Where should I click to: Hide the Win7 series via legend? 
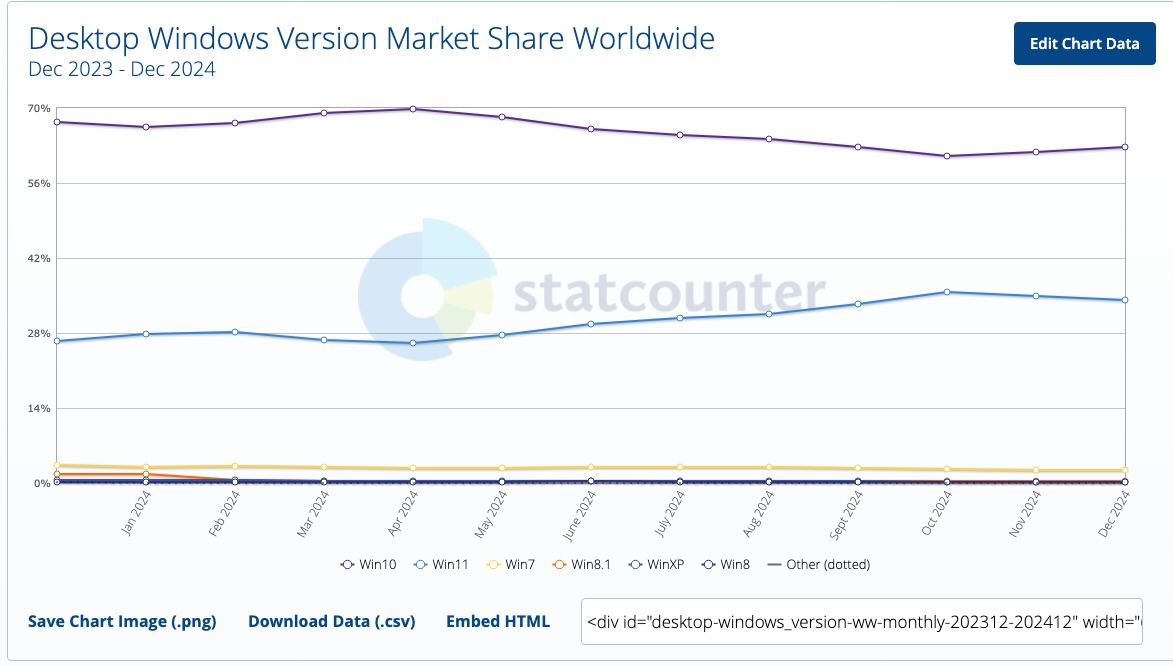510,564
